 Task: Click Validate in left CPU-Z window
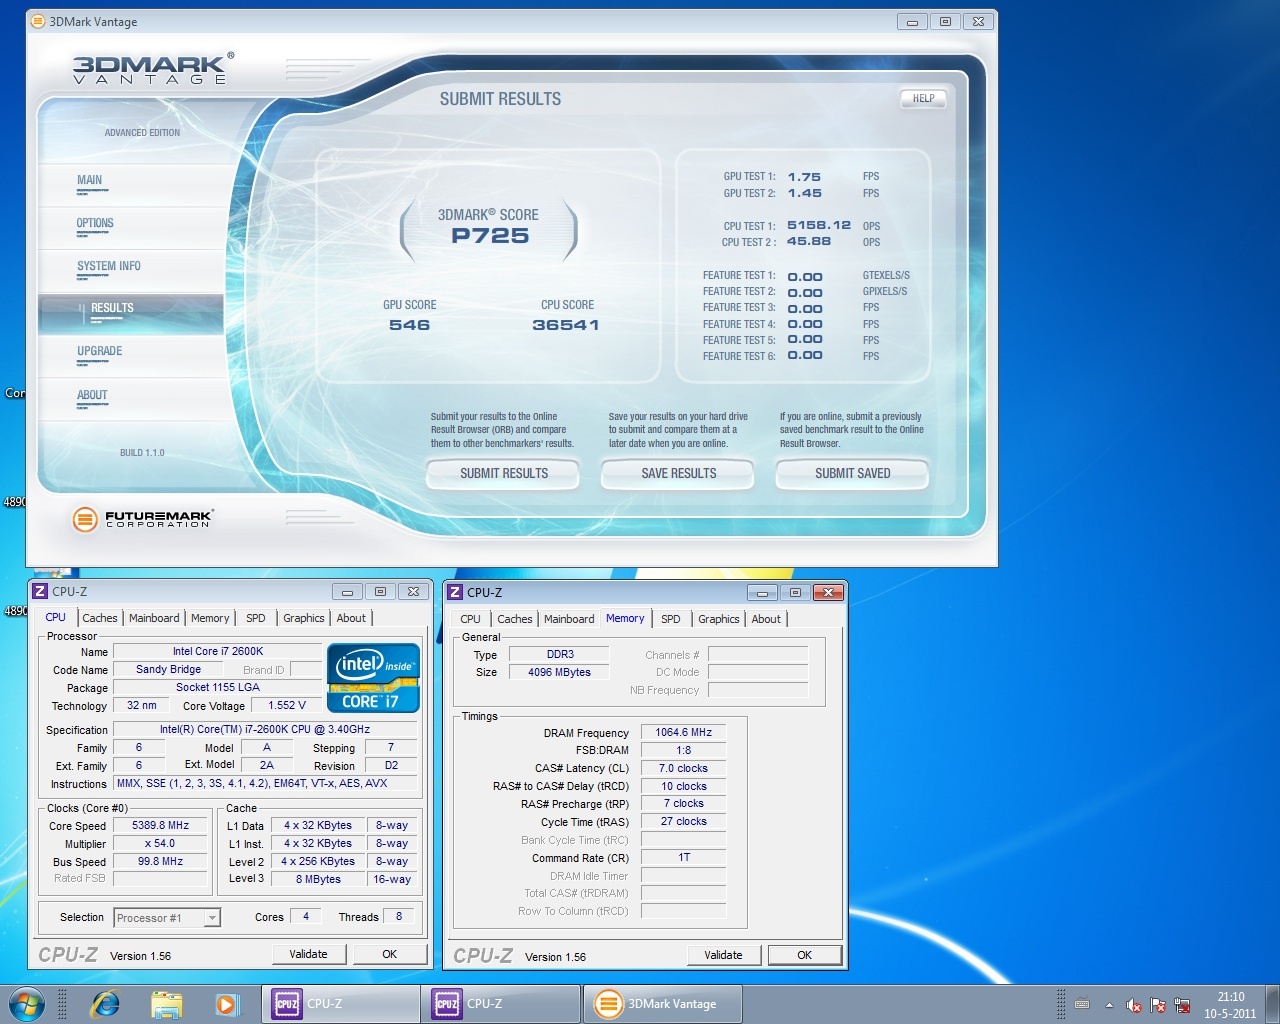point(308,954)
